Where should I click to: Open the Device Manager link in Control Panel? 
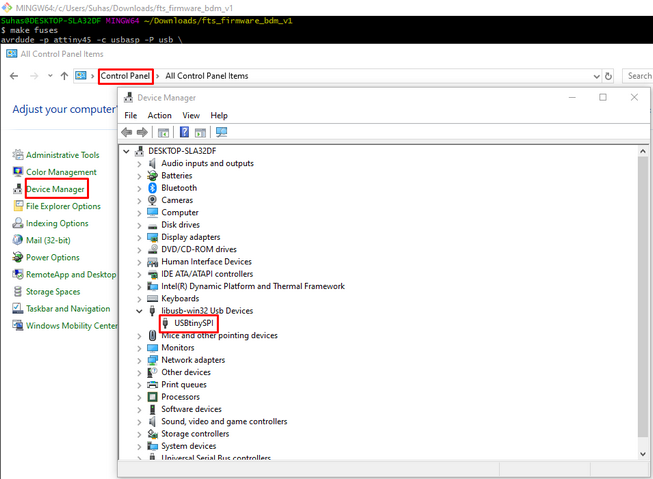(55, 189)
